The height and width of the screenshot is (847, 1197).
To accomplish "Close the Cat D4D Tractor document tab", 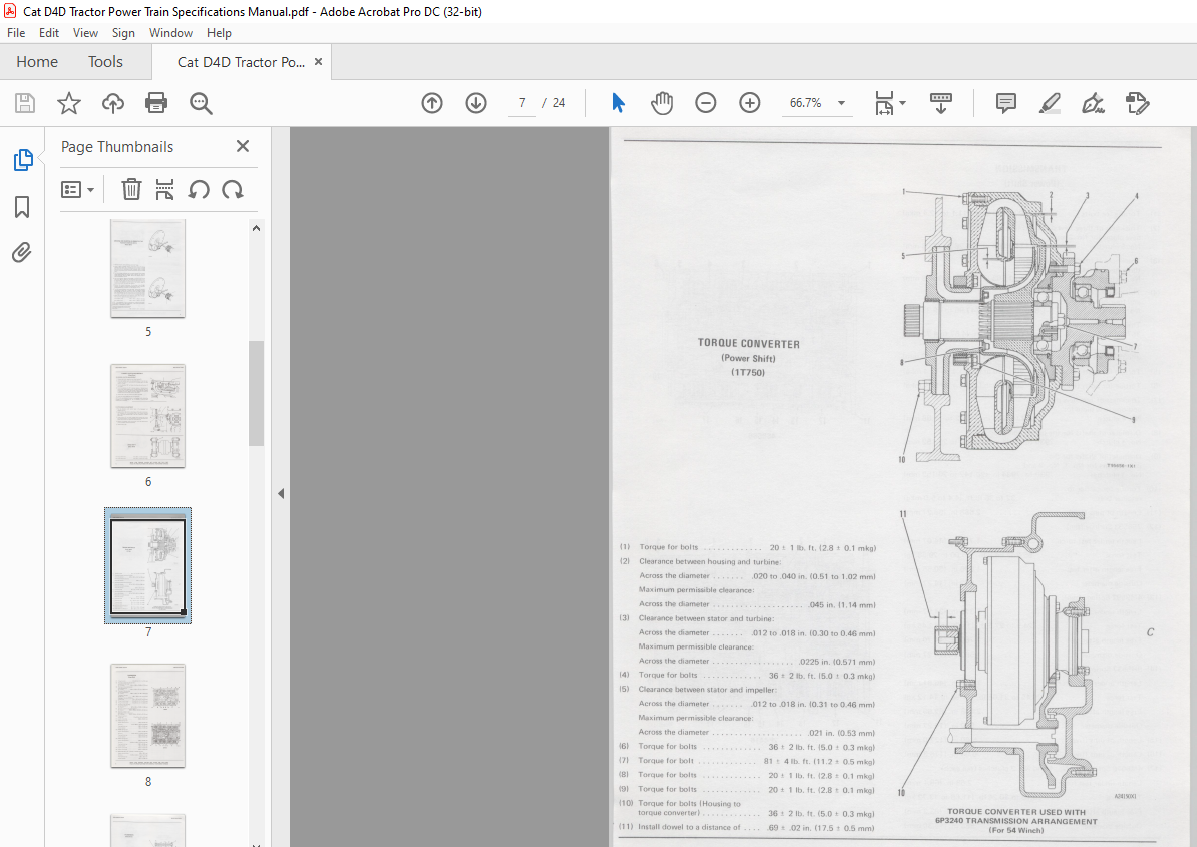I will (318, 62).
